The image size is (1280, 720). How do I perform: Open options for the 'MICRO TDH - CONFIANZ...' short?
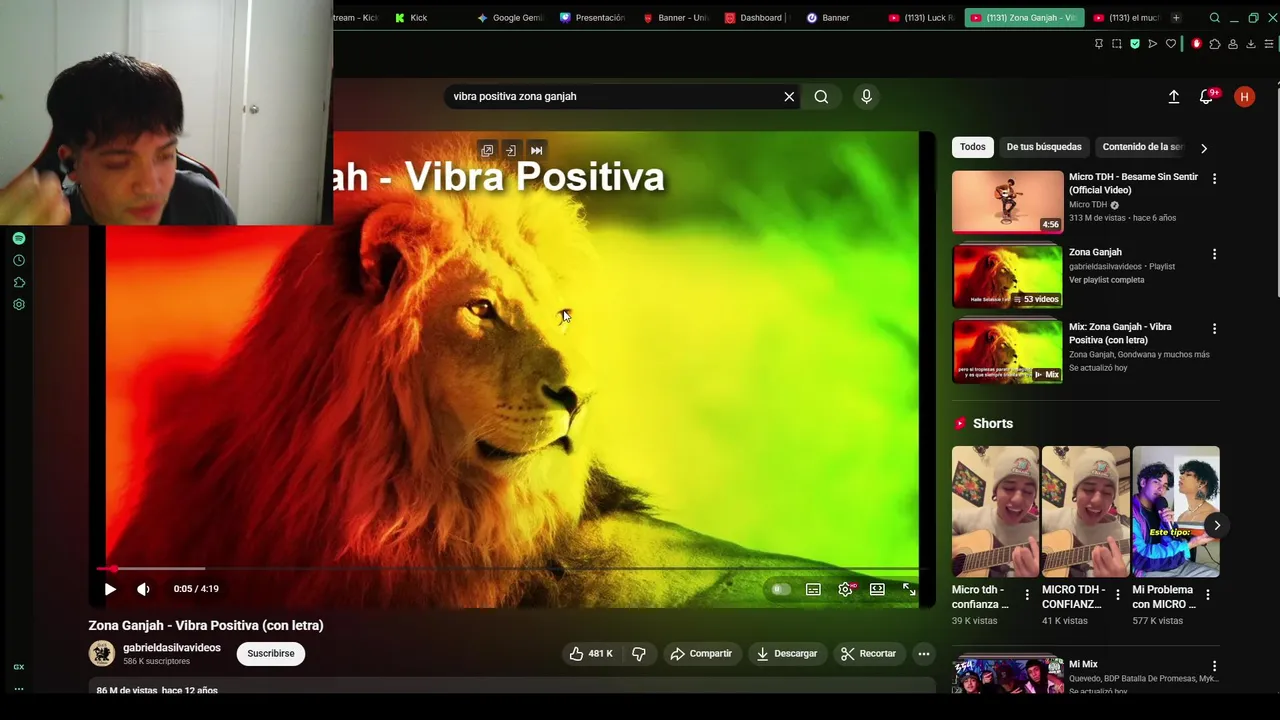pos(1117,595)
